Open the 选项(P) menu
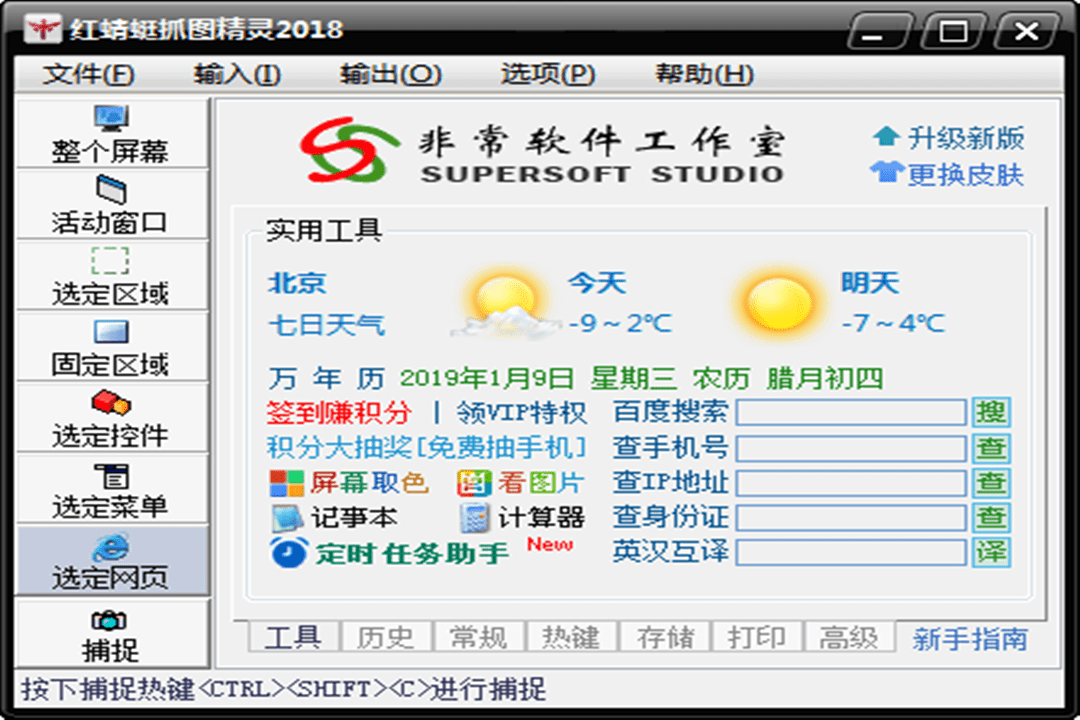 pos(548,74)
